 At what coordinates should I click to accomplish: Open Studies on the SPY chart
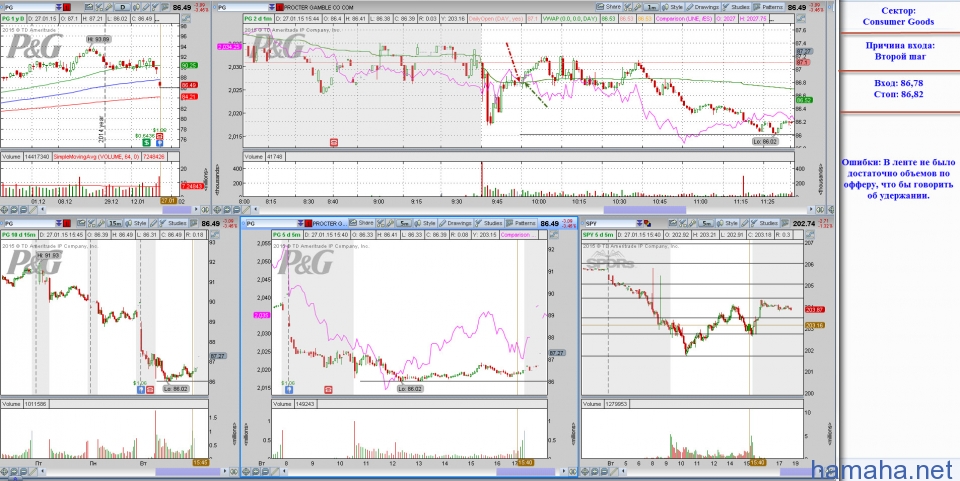pyautogui.click(x=764, y=223)
